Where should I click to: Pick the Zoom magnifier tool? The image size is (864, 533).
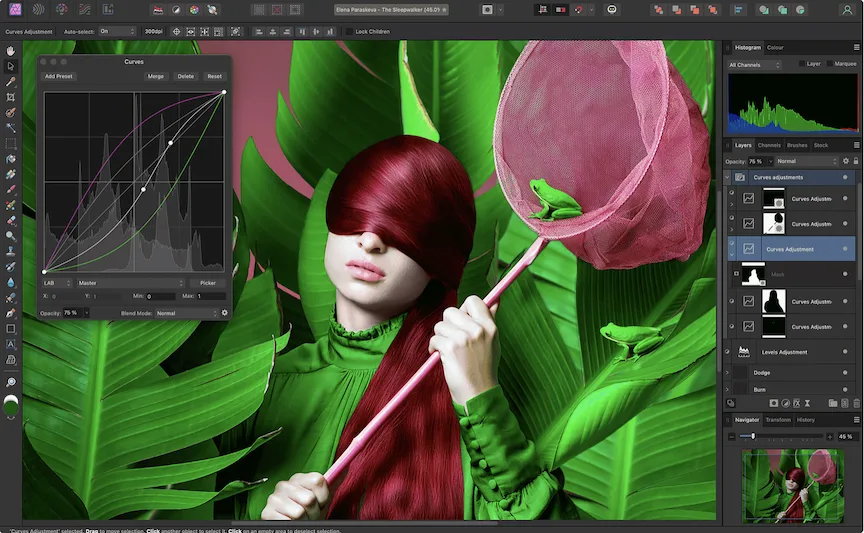point(10,382)
